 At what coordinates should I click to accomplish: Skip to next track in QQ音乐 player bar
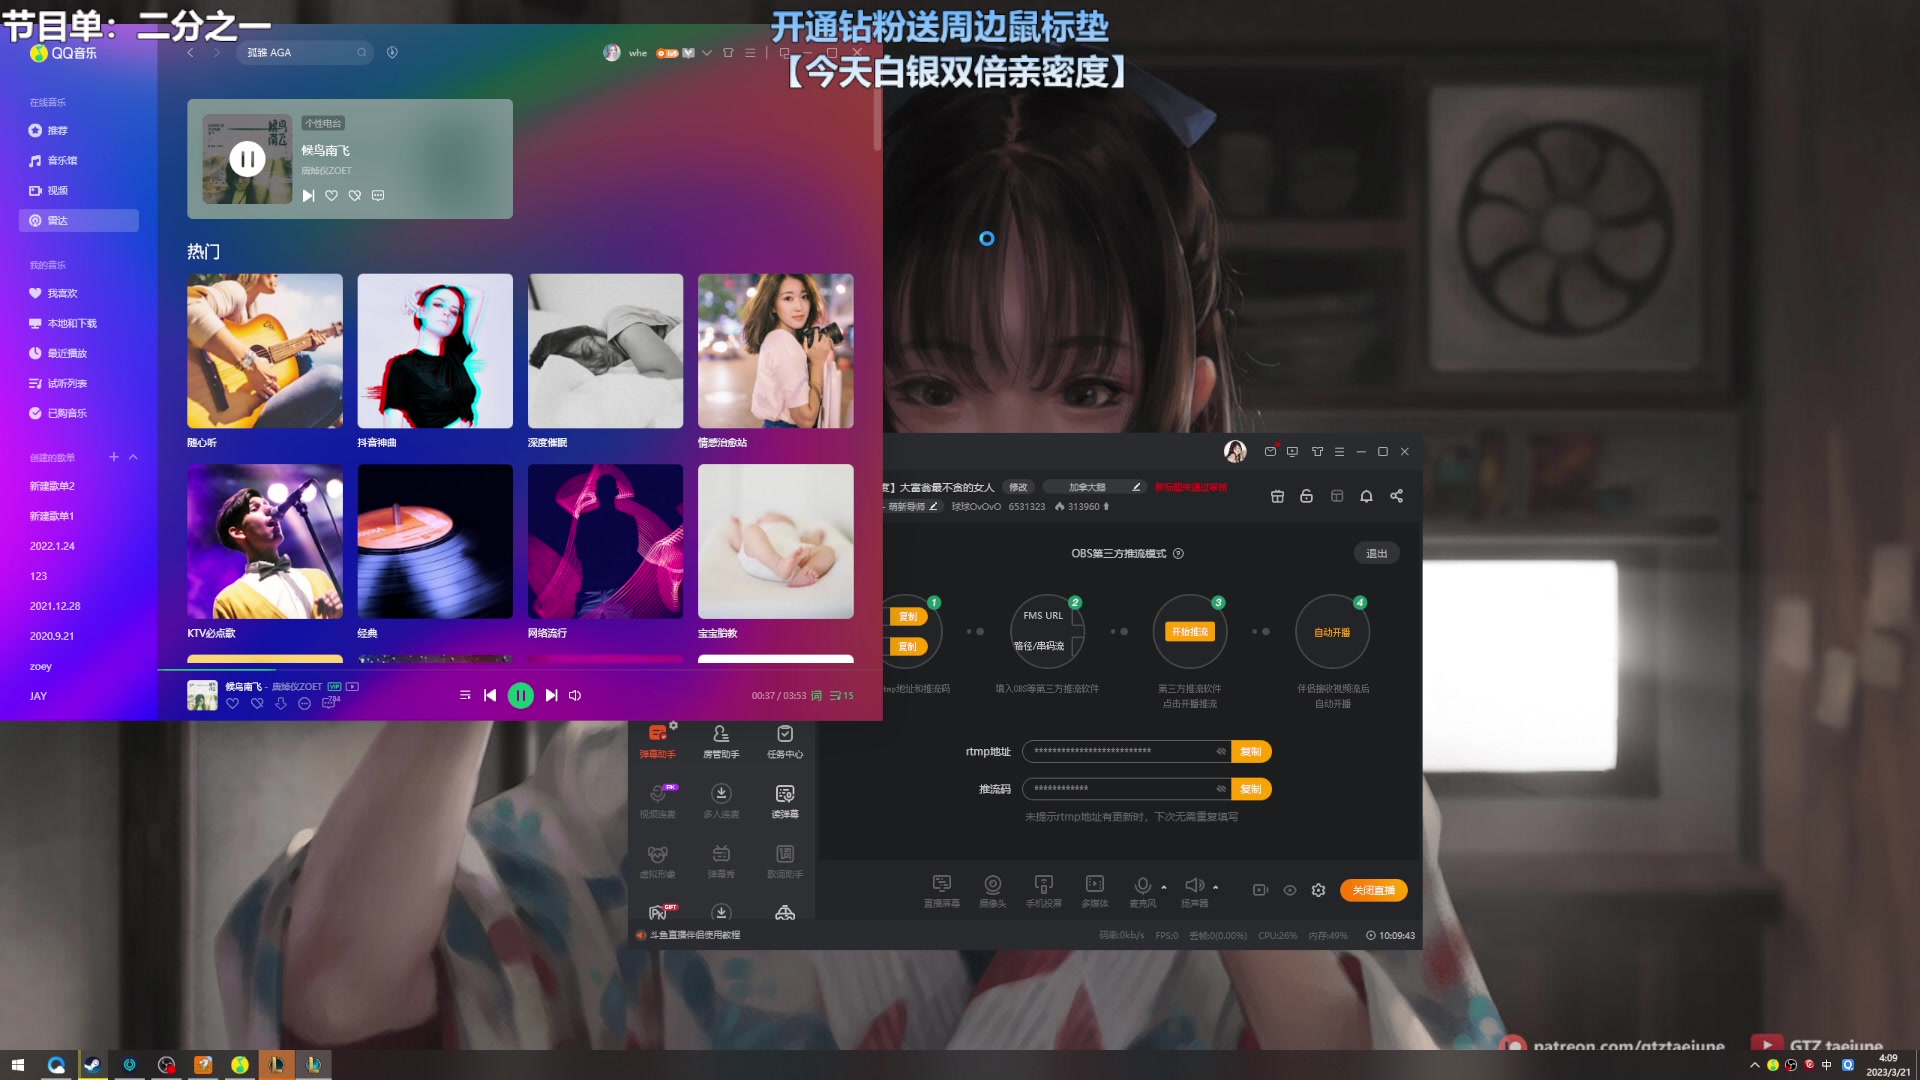(551, 695)
